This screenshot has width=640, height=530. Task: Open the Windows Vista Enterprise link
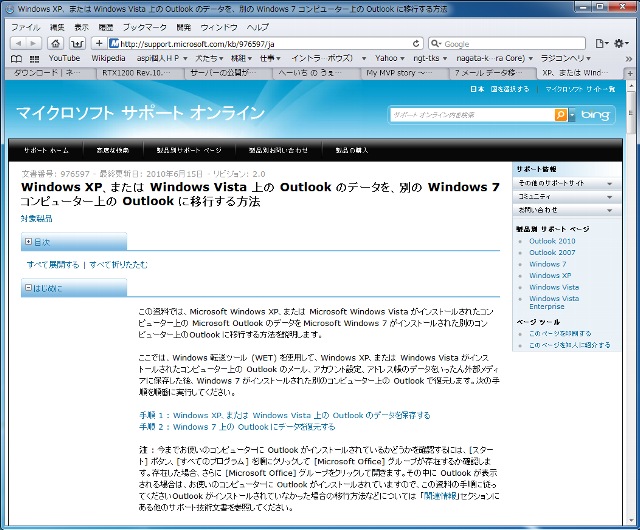coord(554,303)
